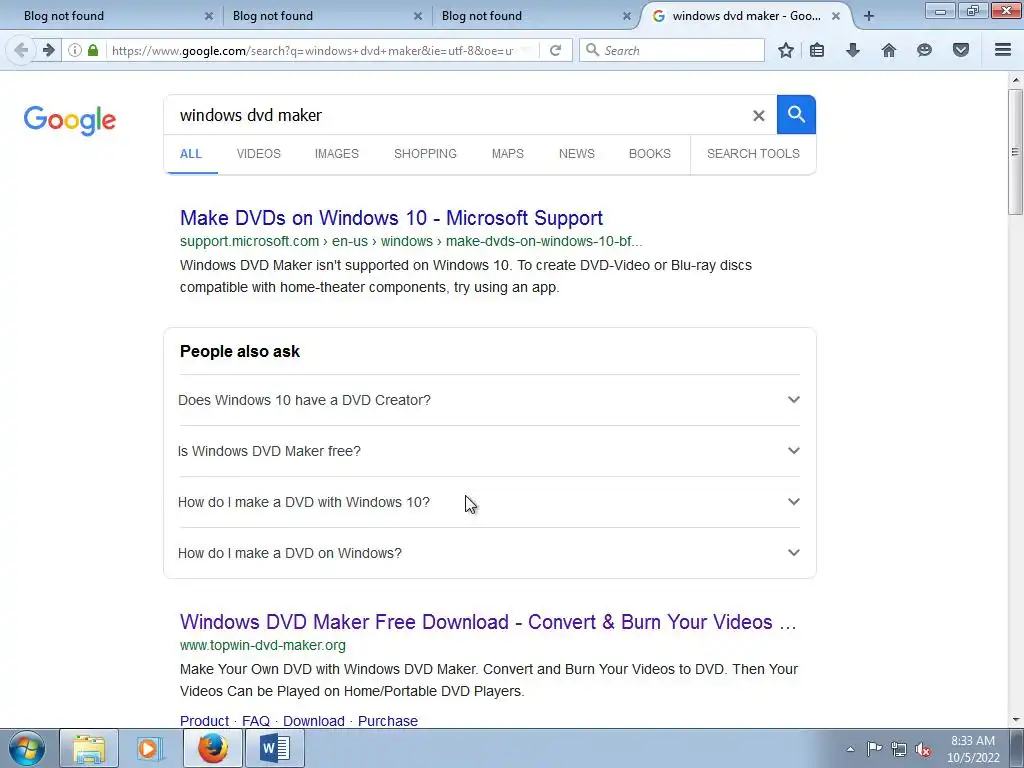Show hidden system tray icons arrow
The width and height of the screenshot is (1024, 768).
point(850,749)
